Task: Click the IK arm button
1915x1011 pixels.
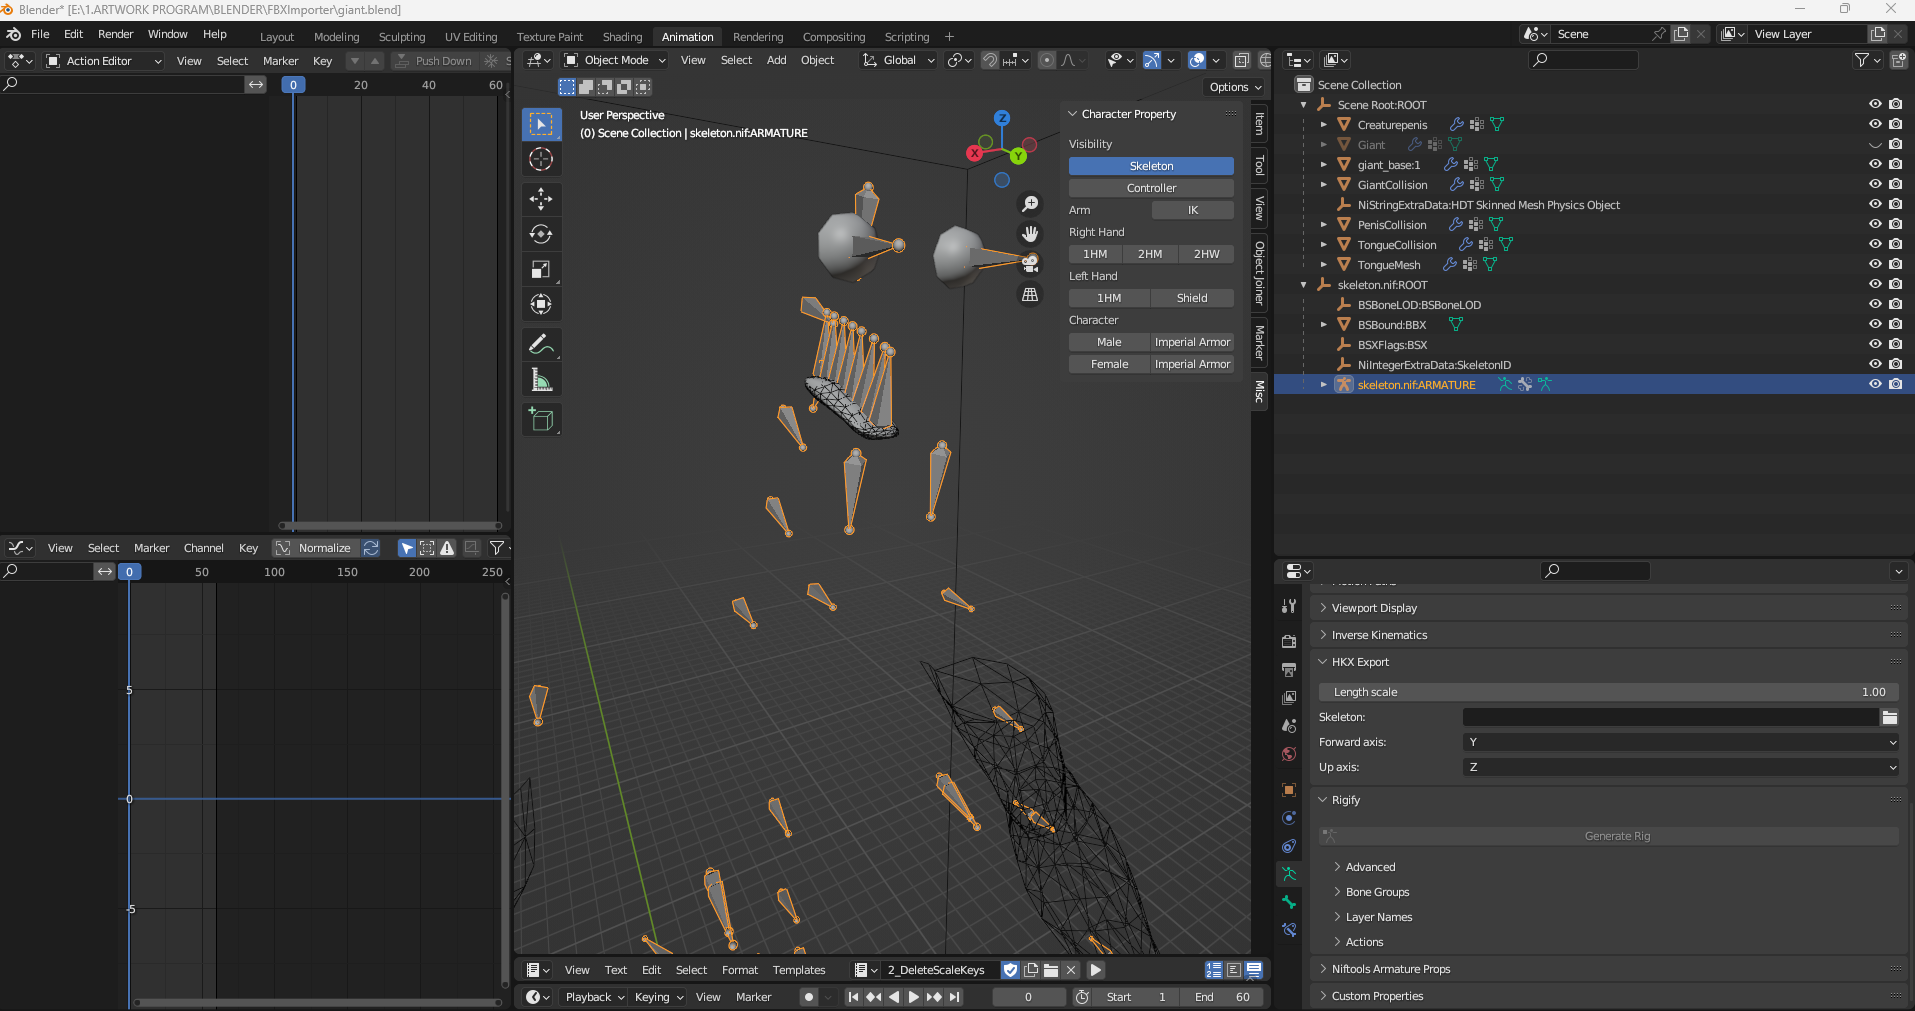Action: tap(1192, 210)
